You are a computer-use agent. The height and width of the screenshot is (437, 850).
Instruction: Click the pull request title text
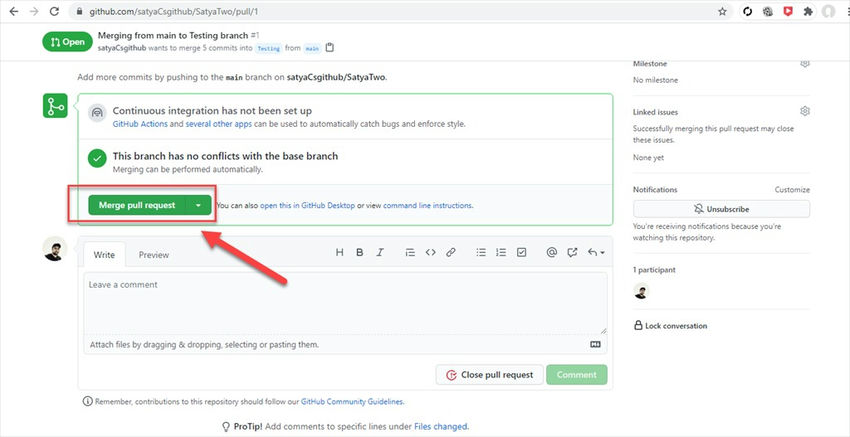tap(173, 35)
